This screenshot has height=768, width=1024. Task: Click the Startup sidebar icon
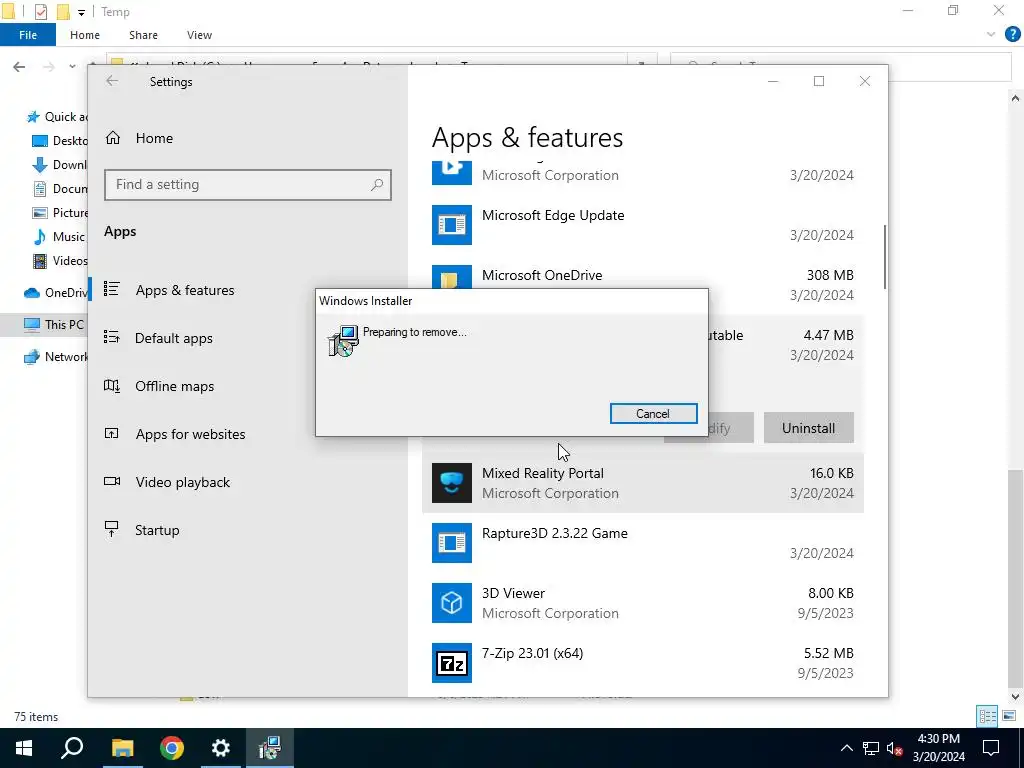[112, 529]
